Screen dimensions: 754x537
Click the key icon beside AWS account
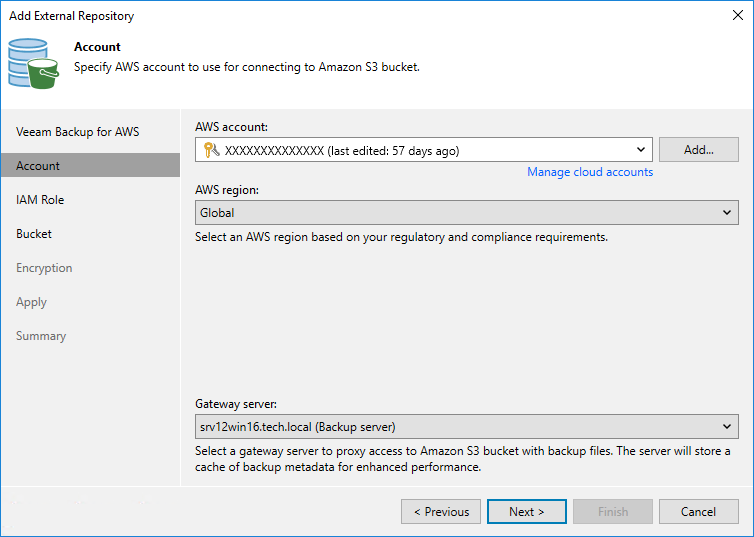click(210, 151)
